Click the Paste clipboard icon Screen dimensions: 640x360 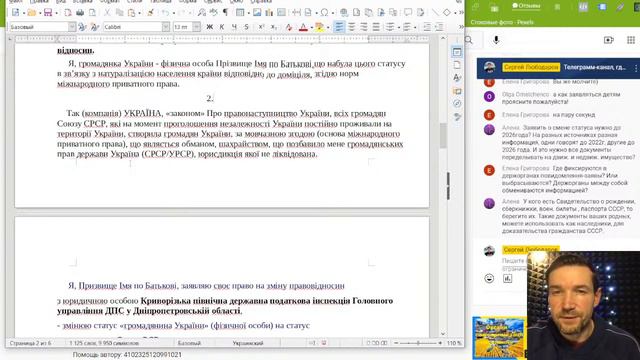point(131,13)
